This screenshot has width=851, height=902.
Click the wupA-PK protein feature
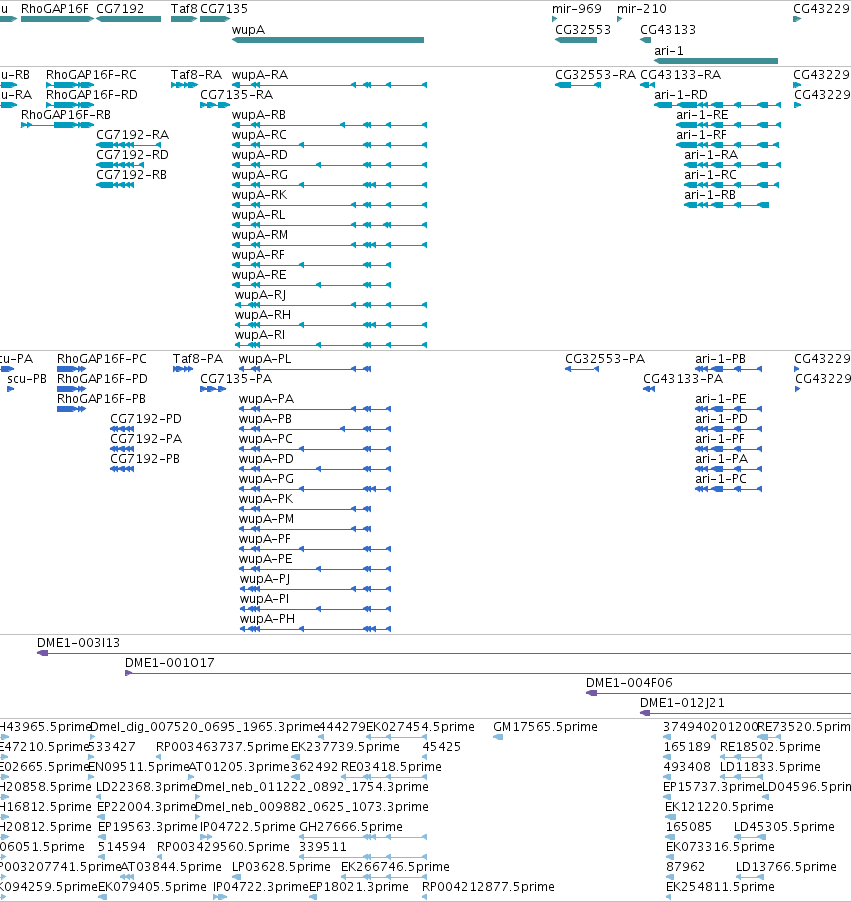tap(305, 509)
